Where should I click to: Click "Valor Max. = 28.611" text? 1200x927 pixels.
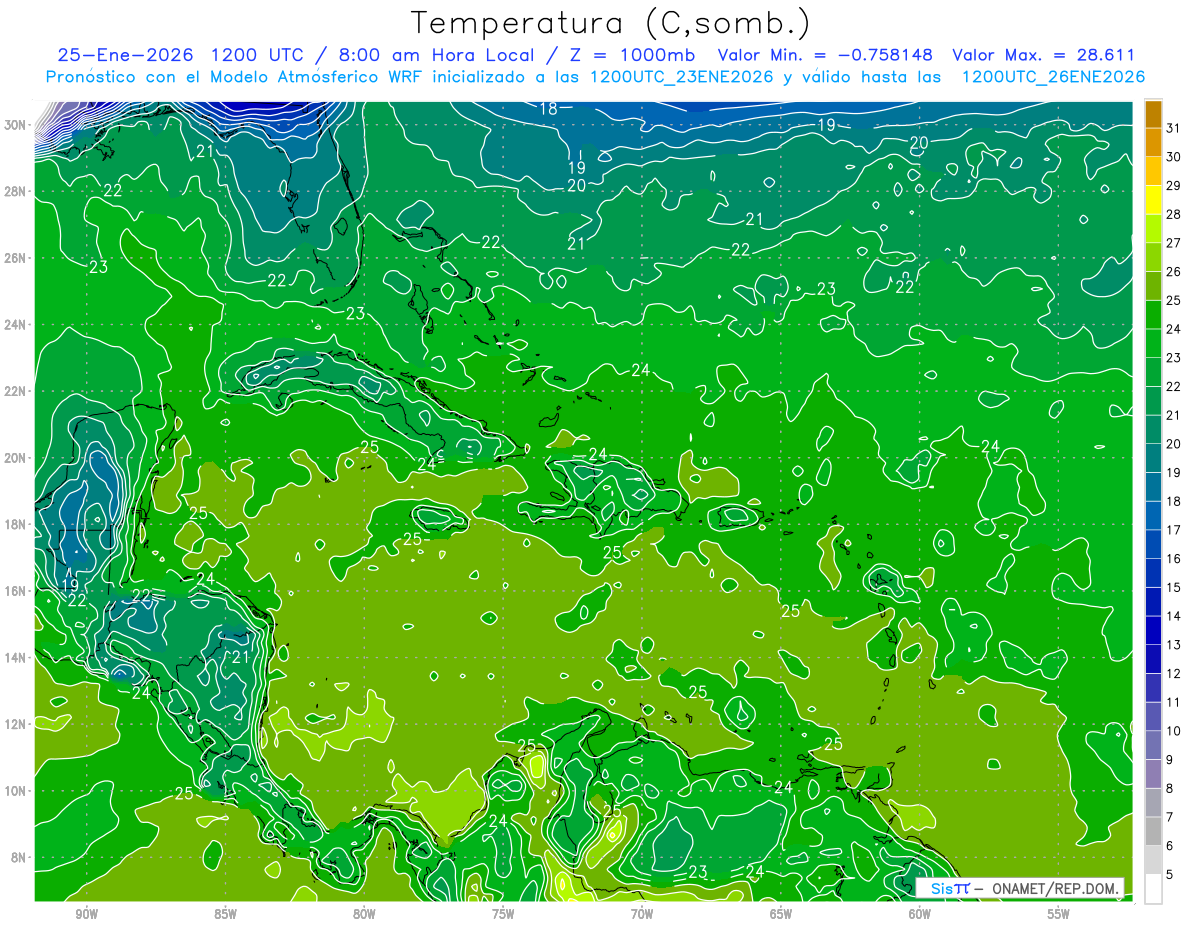click(x=1043, y=55)
